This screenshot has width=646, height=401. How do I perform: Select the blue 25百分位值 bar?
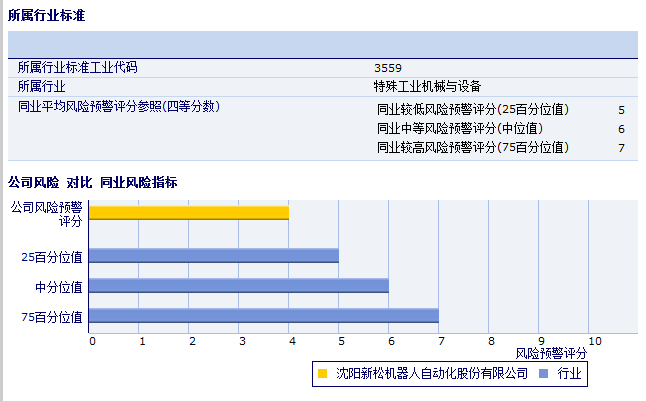[214, 256]
